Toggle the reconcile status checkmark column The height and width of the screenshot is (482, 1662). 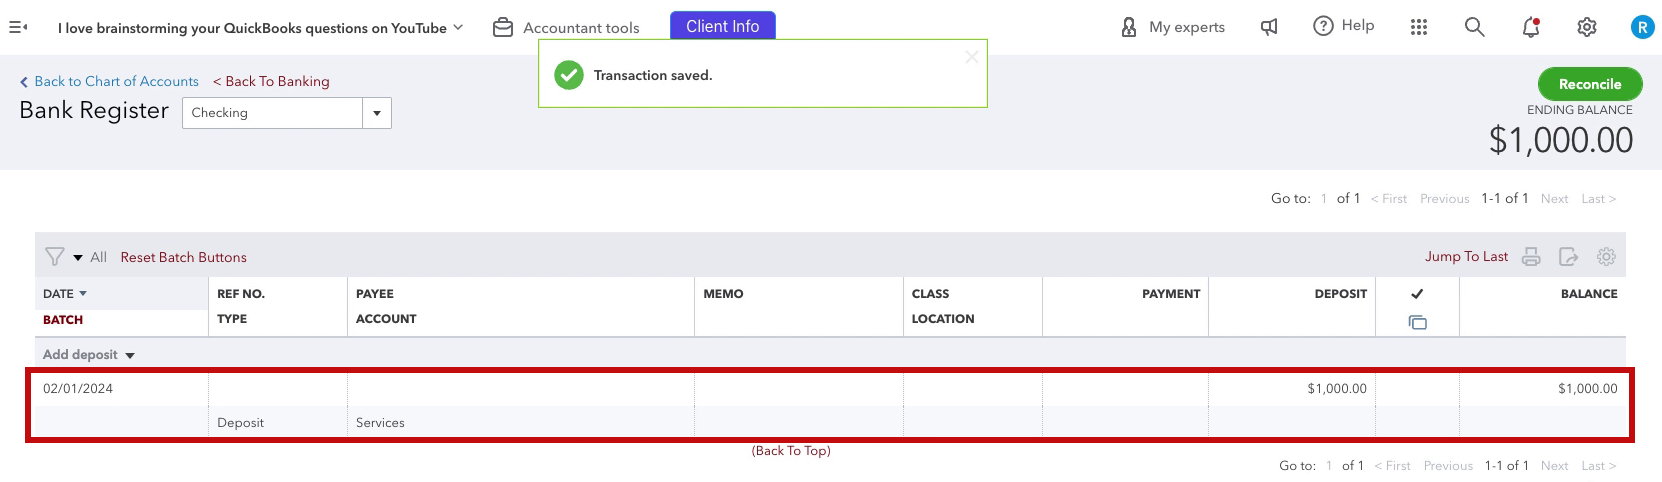[x=1417, y=294]
